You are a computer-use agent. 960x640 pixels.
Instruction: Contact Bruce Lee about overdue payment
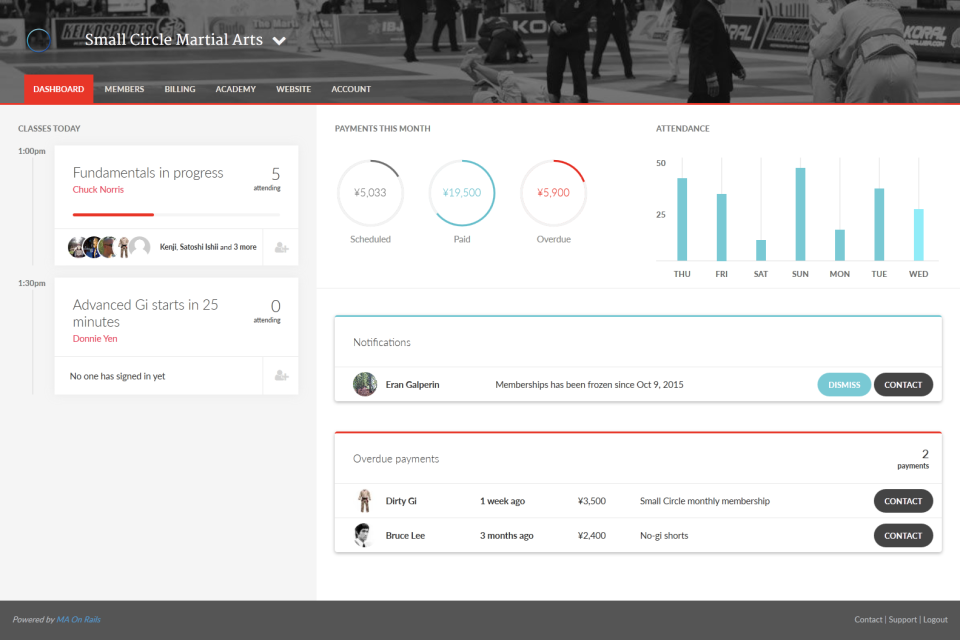903,535
